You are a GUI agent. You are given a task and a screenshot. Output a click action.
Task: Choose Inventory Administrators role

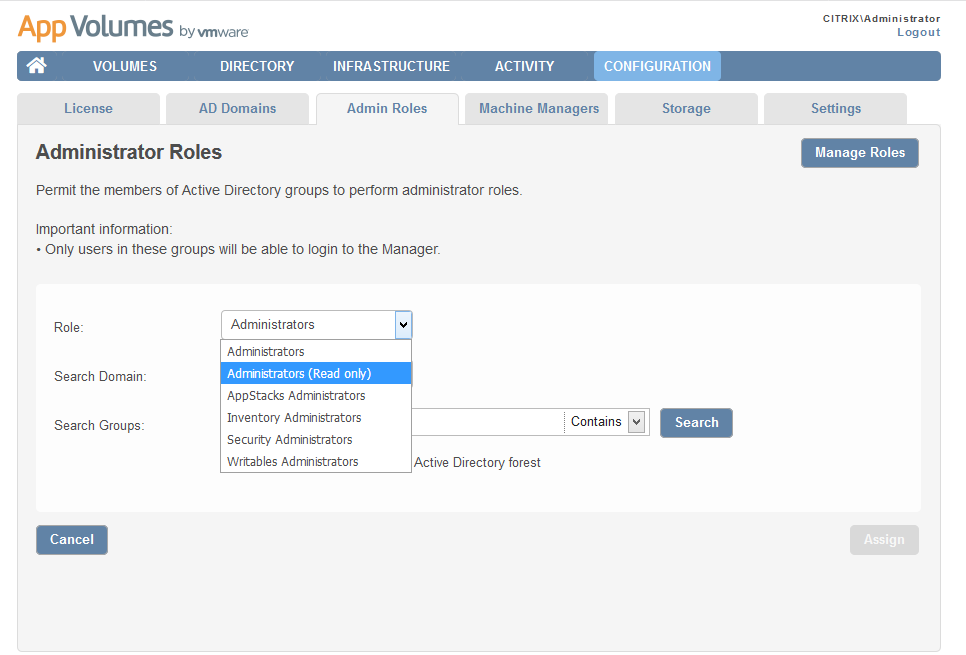[315, 418]
